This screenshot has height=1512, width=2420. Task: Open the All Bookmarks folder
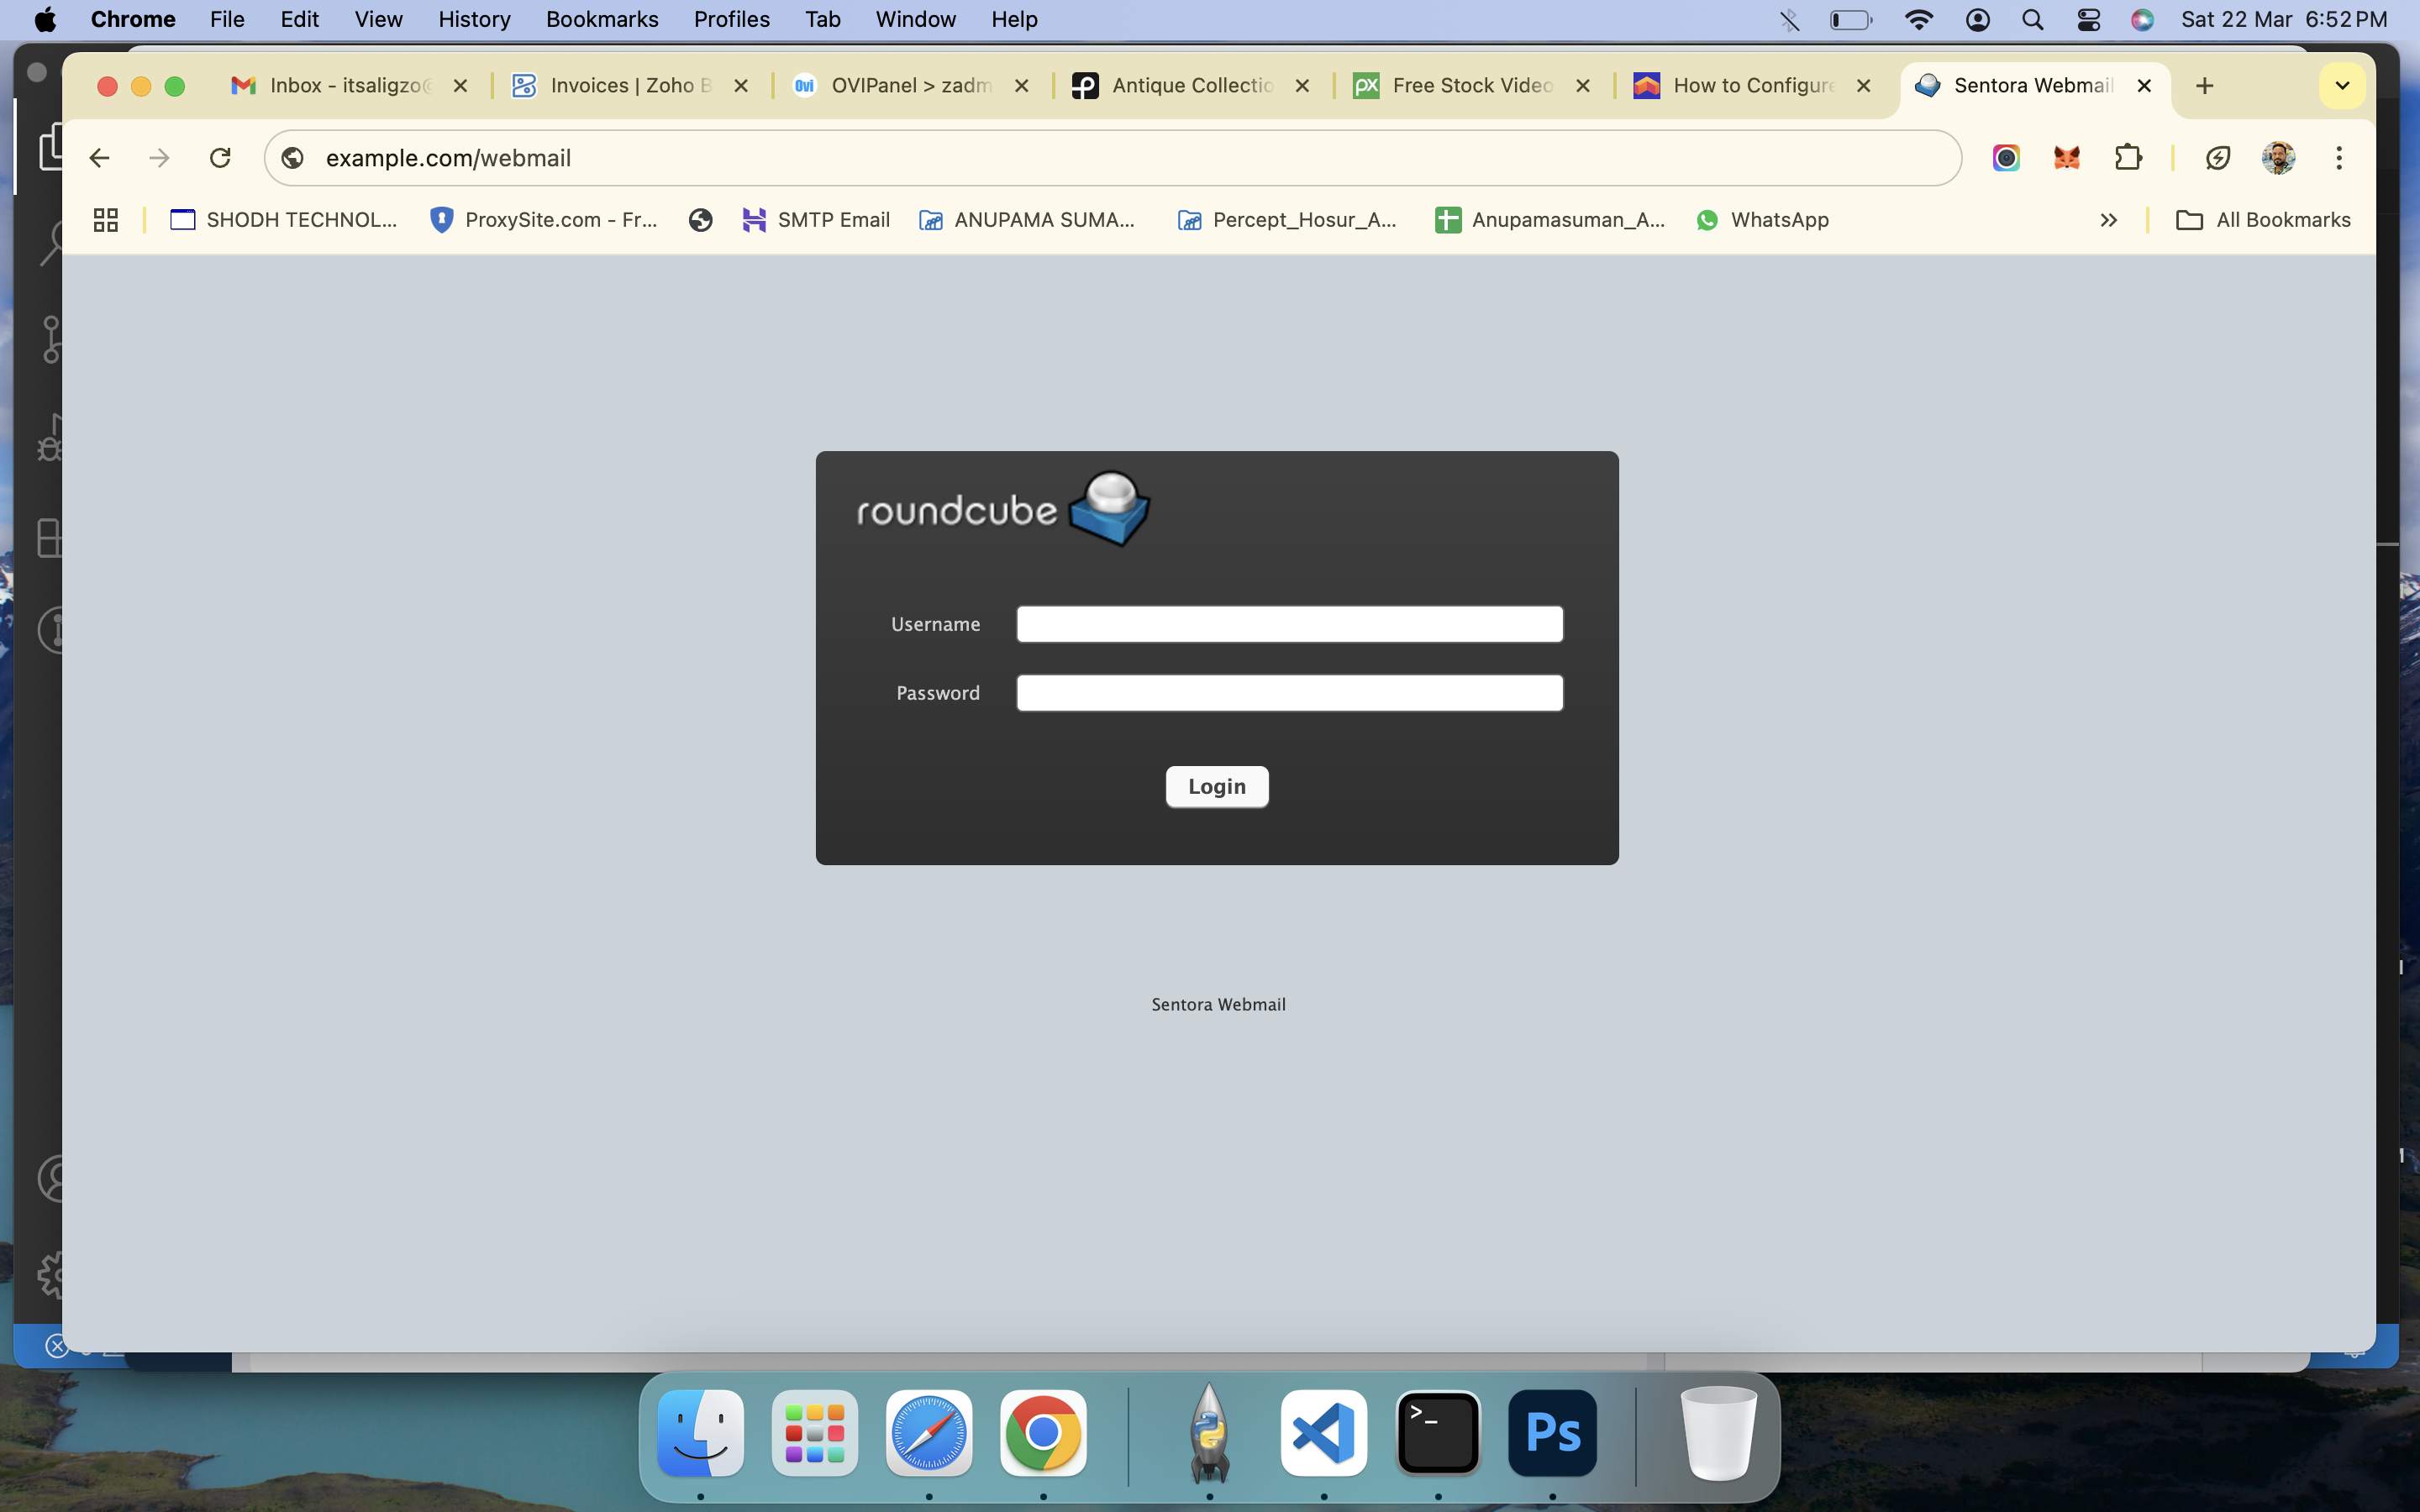pyautogui.click(x=2263, y=220)
